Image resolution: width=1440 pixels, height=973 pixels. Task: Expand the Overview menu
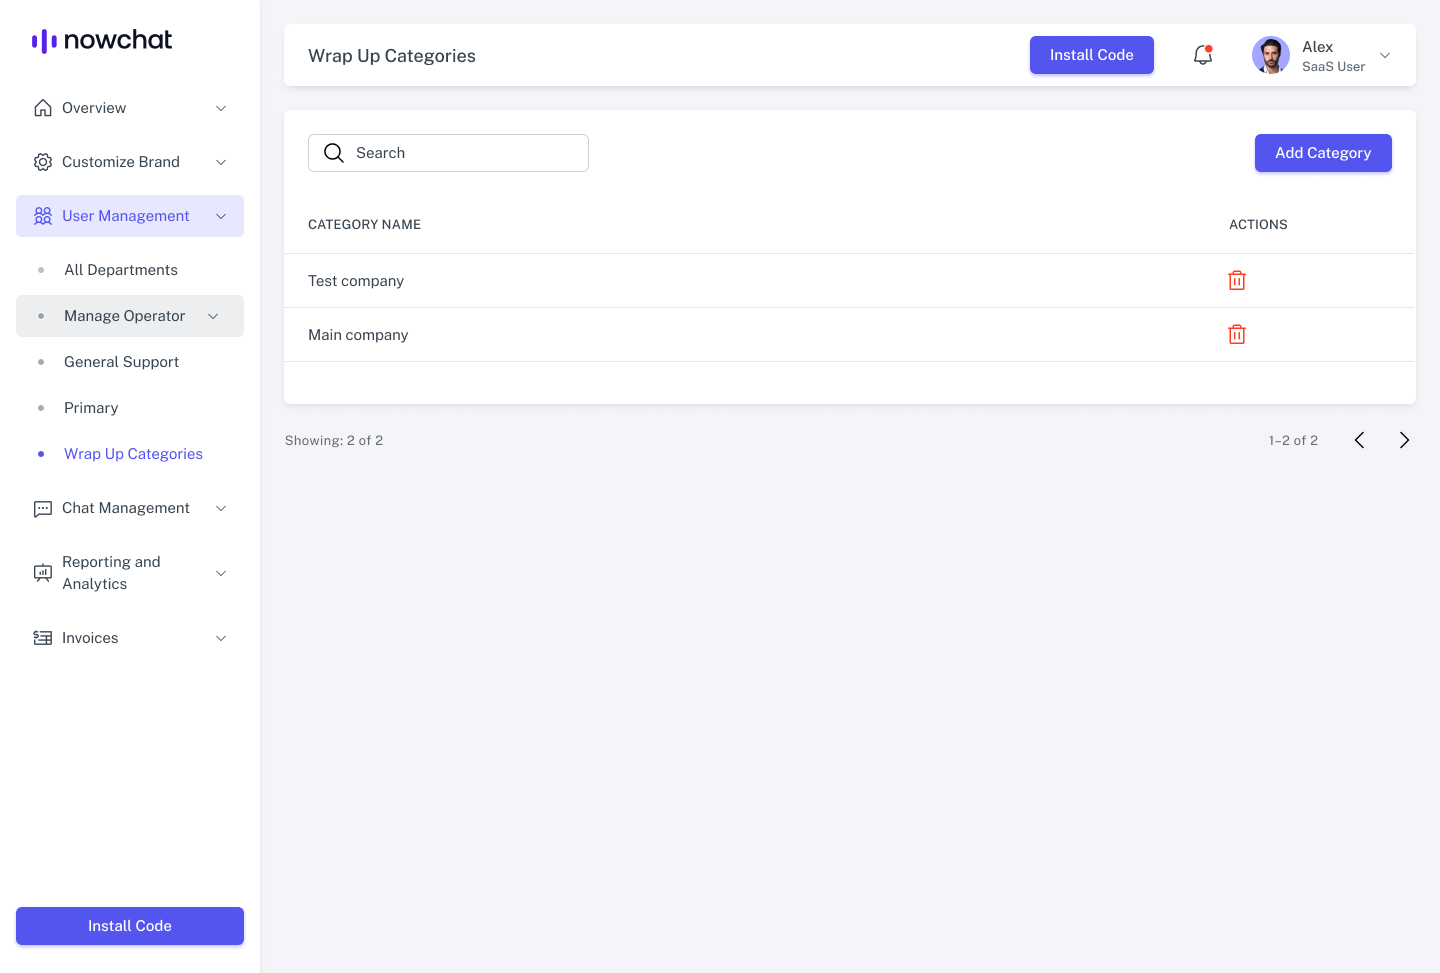tap(130, 108)
